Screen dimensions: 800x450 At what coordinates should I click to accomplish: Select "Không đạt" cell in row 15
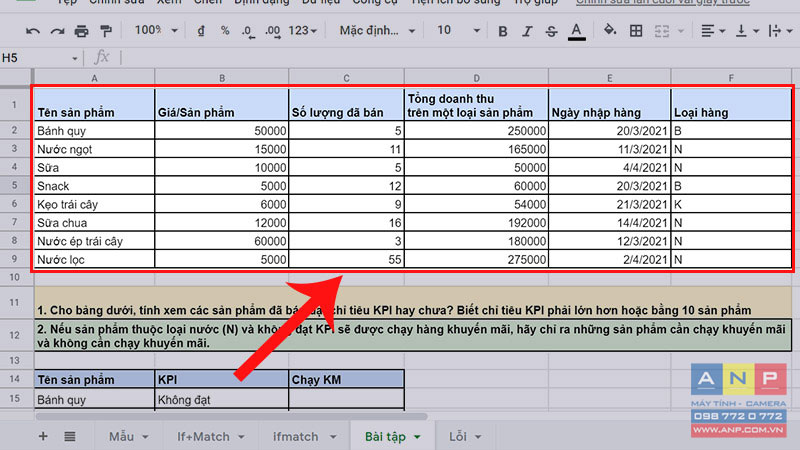click(222, 399)
